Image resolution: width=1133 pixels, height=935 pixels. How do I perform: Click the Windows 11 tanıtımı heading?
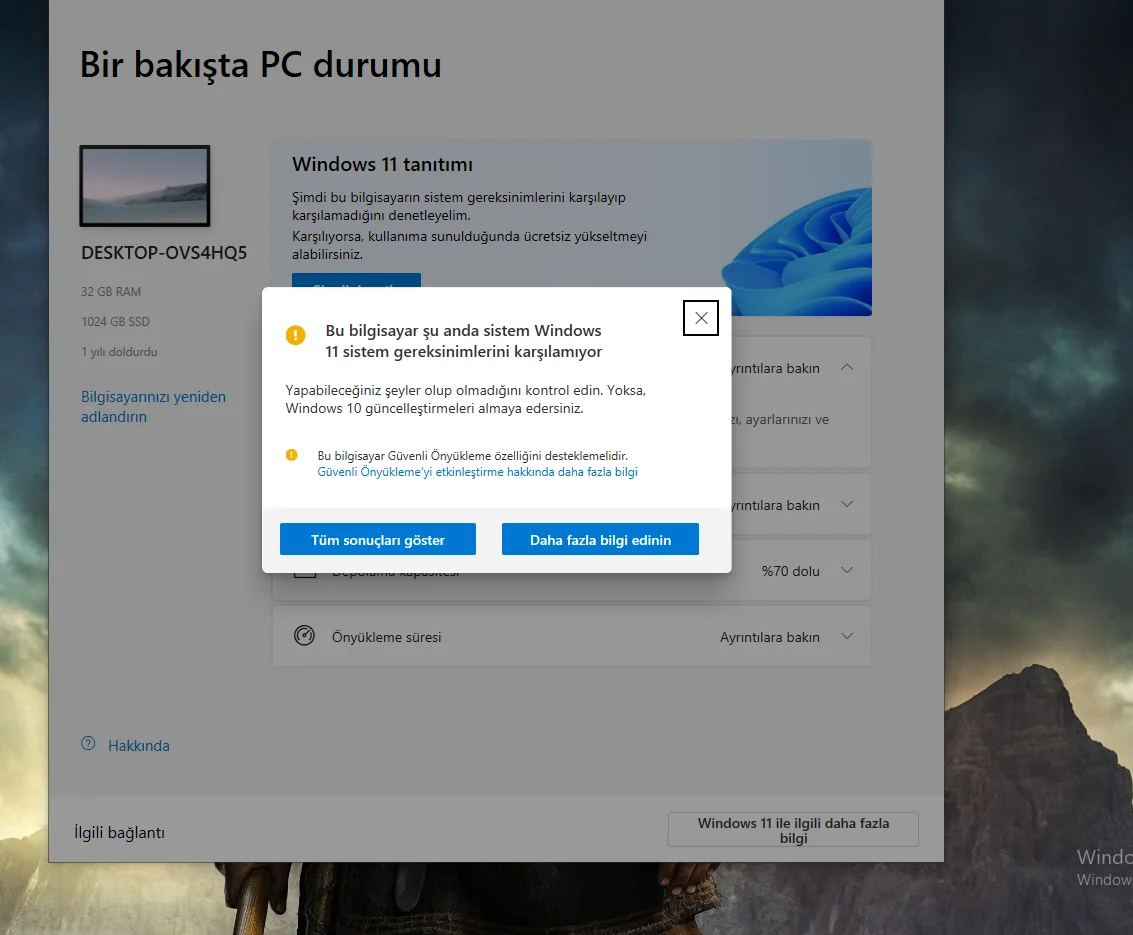point(382,165)
